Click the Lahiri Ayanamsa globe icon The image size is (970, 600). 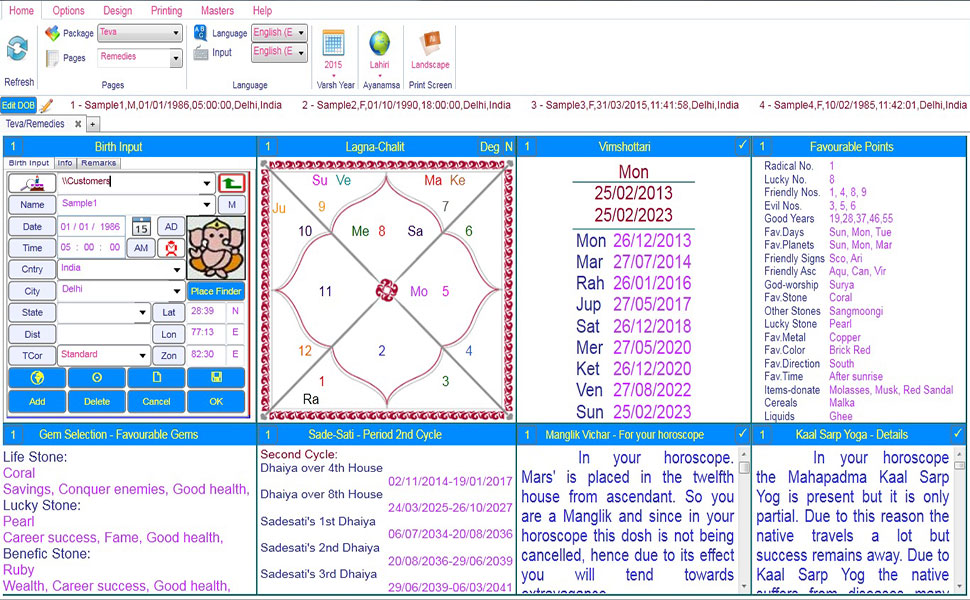(x=380, y=43)
